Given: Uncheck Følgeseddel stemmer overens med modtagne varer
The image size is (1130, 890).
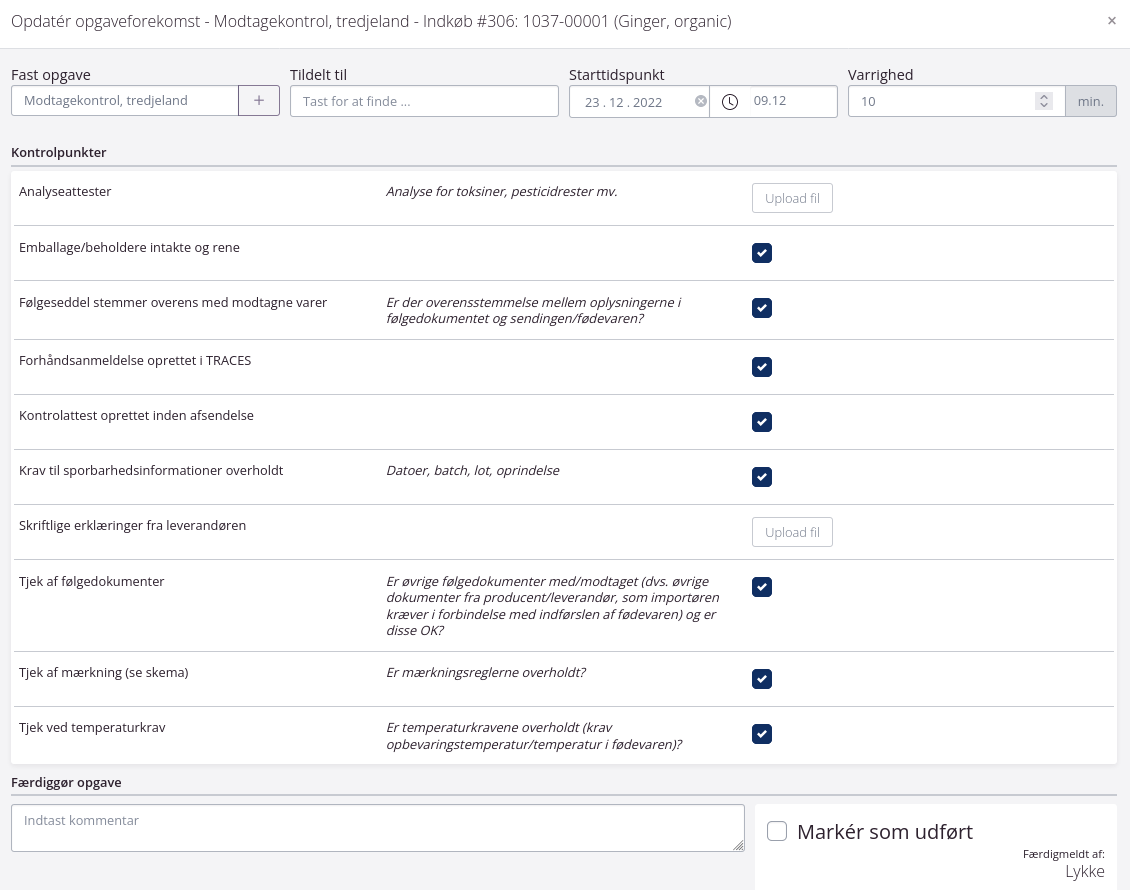Looking at the screenshot, I should [762, 308].
